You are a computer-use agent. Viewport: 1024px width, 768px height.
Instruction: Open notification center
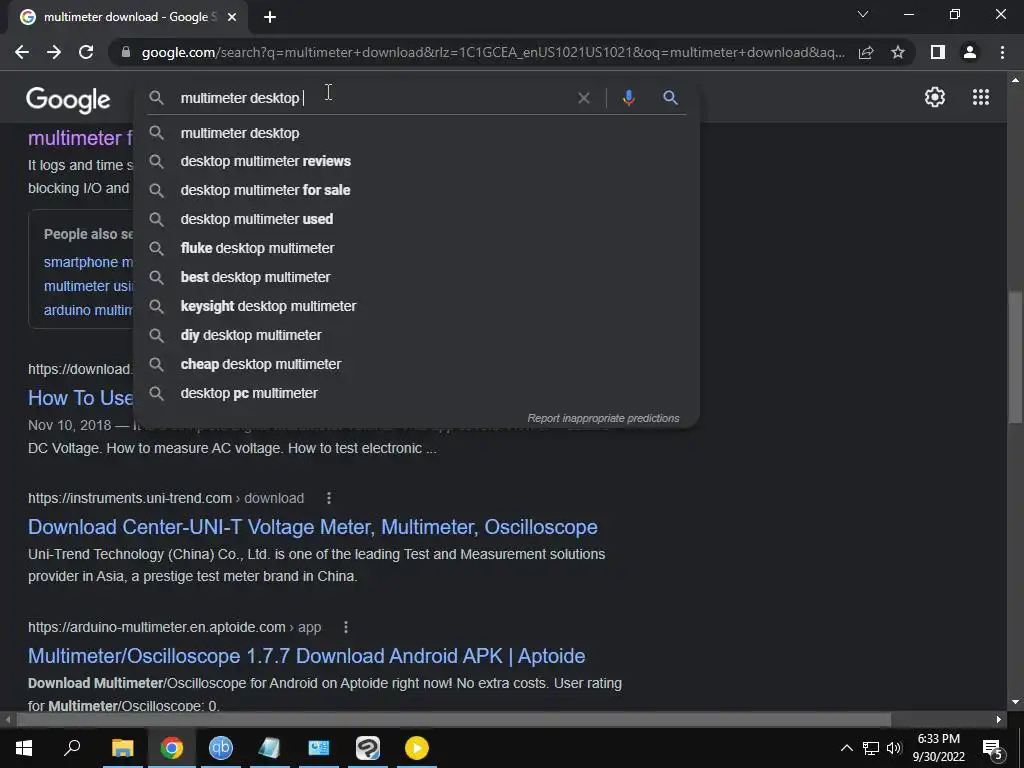(x=992, y=748)
